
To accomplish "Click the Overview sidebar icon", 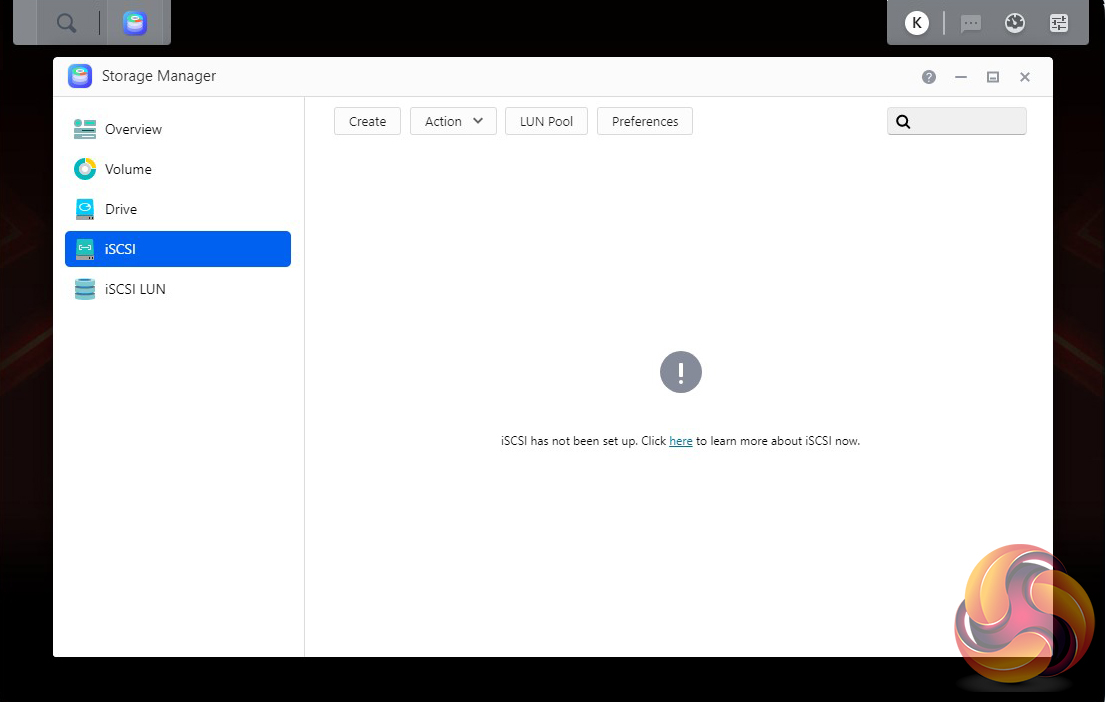I will pyautogui.click(x=85, y=129).
